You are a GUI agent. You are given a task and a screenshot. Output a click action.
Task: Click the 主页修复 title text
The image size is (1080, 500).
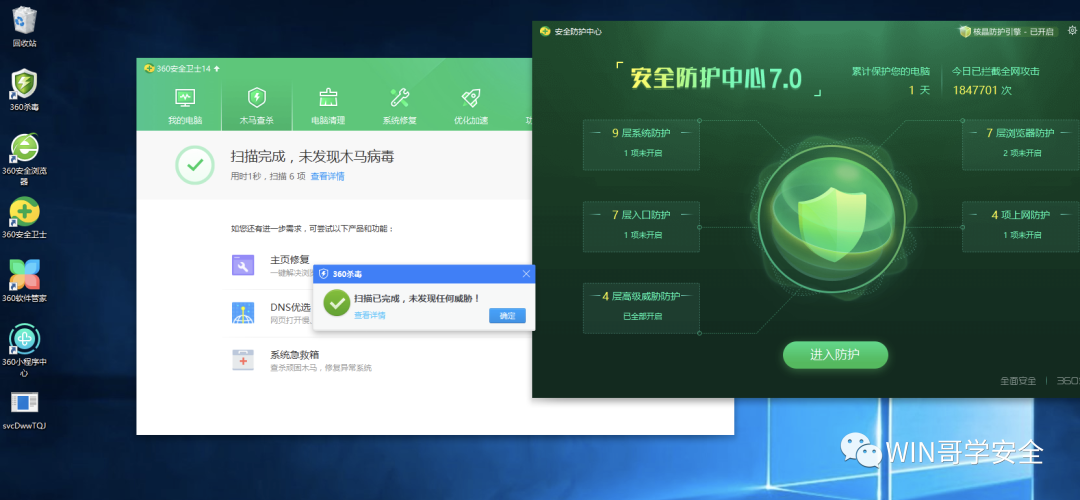[289, 260]
